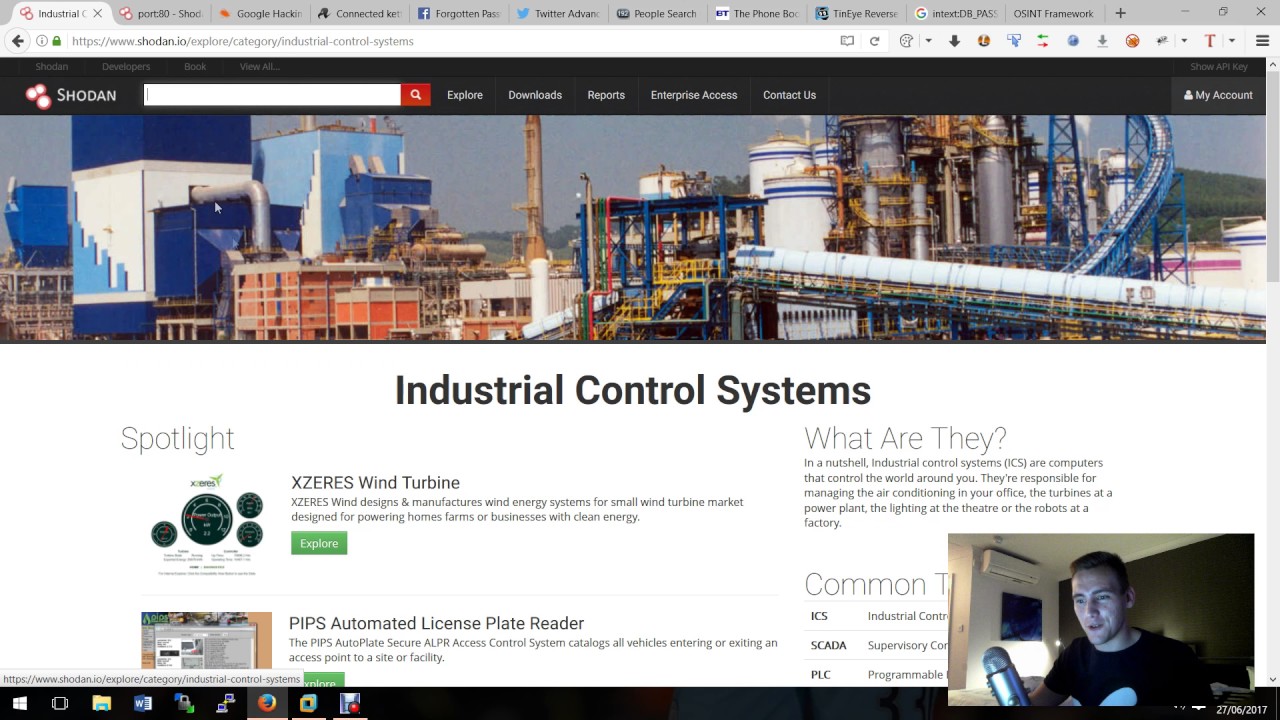
Task: Go back using browser back arrow
Action: point(17,41)
